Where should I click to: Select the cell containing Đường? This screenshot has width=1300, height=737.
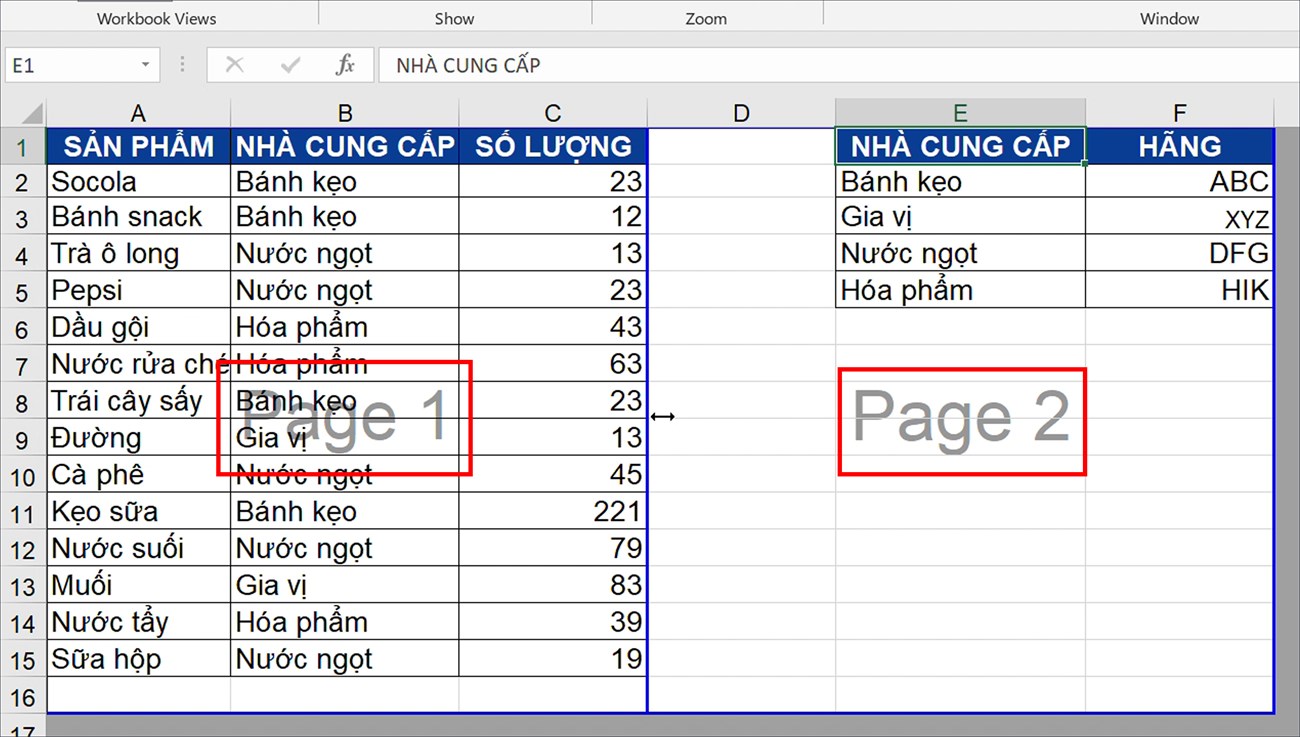138,438
